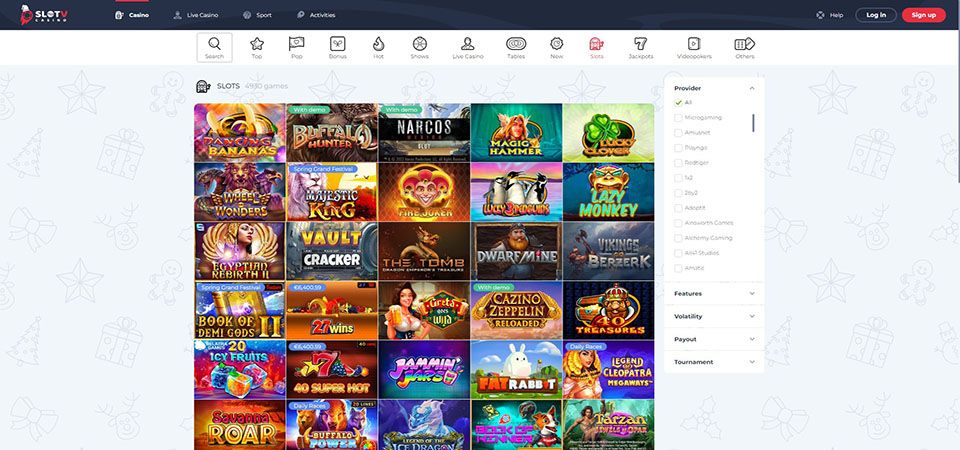Screen dimensions: 960x450
Task: Open the Jackpots seven category icon
Action: 640,43
